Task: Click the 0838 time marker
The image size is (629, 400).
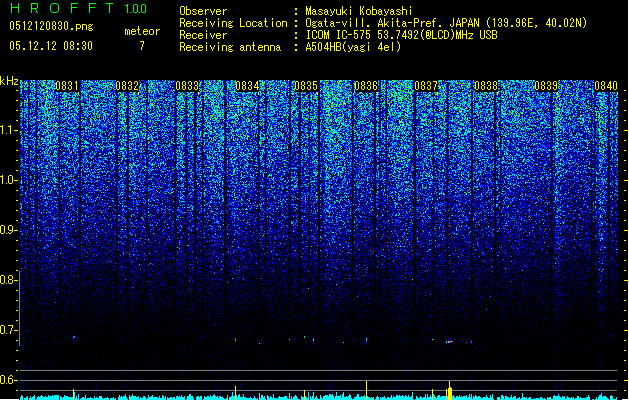Action: tap(486, 86)
